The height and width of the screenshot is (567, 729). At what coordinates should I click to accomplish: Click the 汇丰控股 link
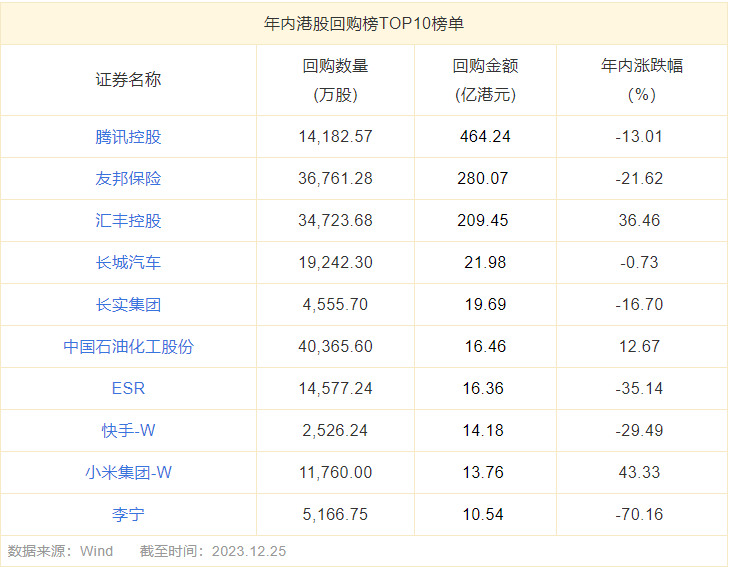[x=128, y=220]
